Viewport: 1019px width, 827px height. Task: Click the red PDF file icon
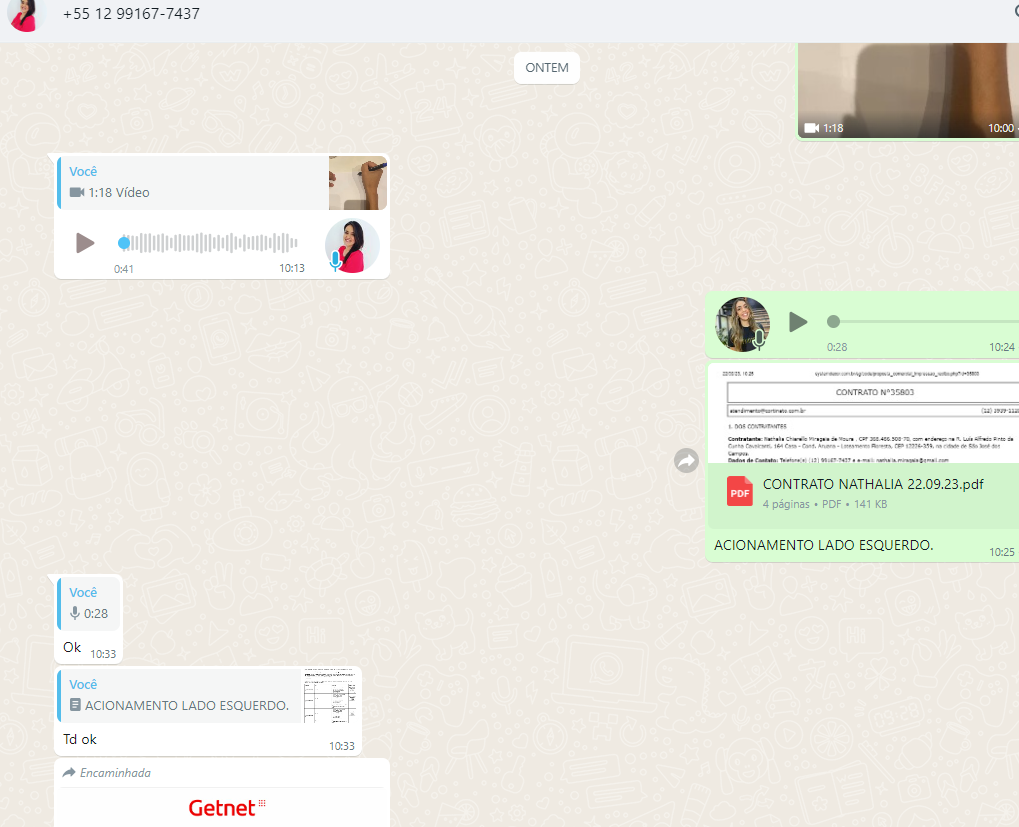click(x=740, y=492)
